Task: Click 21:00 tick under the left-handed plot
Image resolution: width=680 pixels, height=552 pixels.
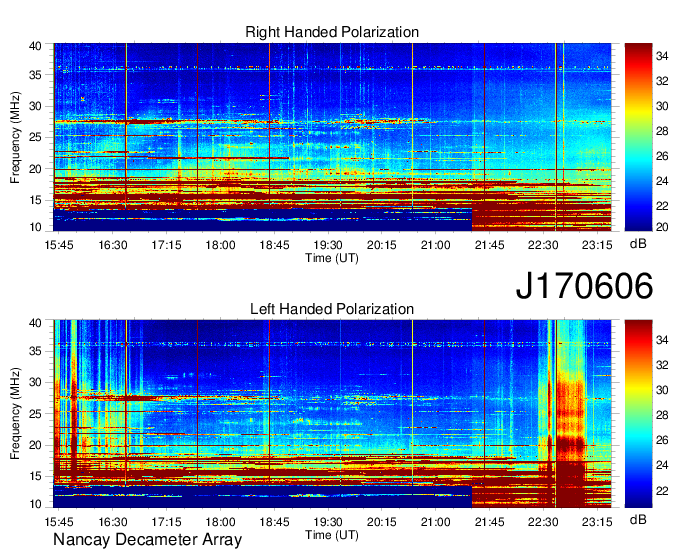Action: point(436,521)
